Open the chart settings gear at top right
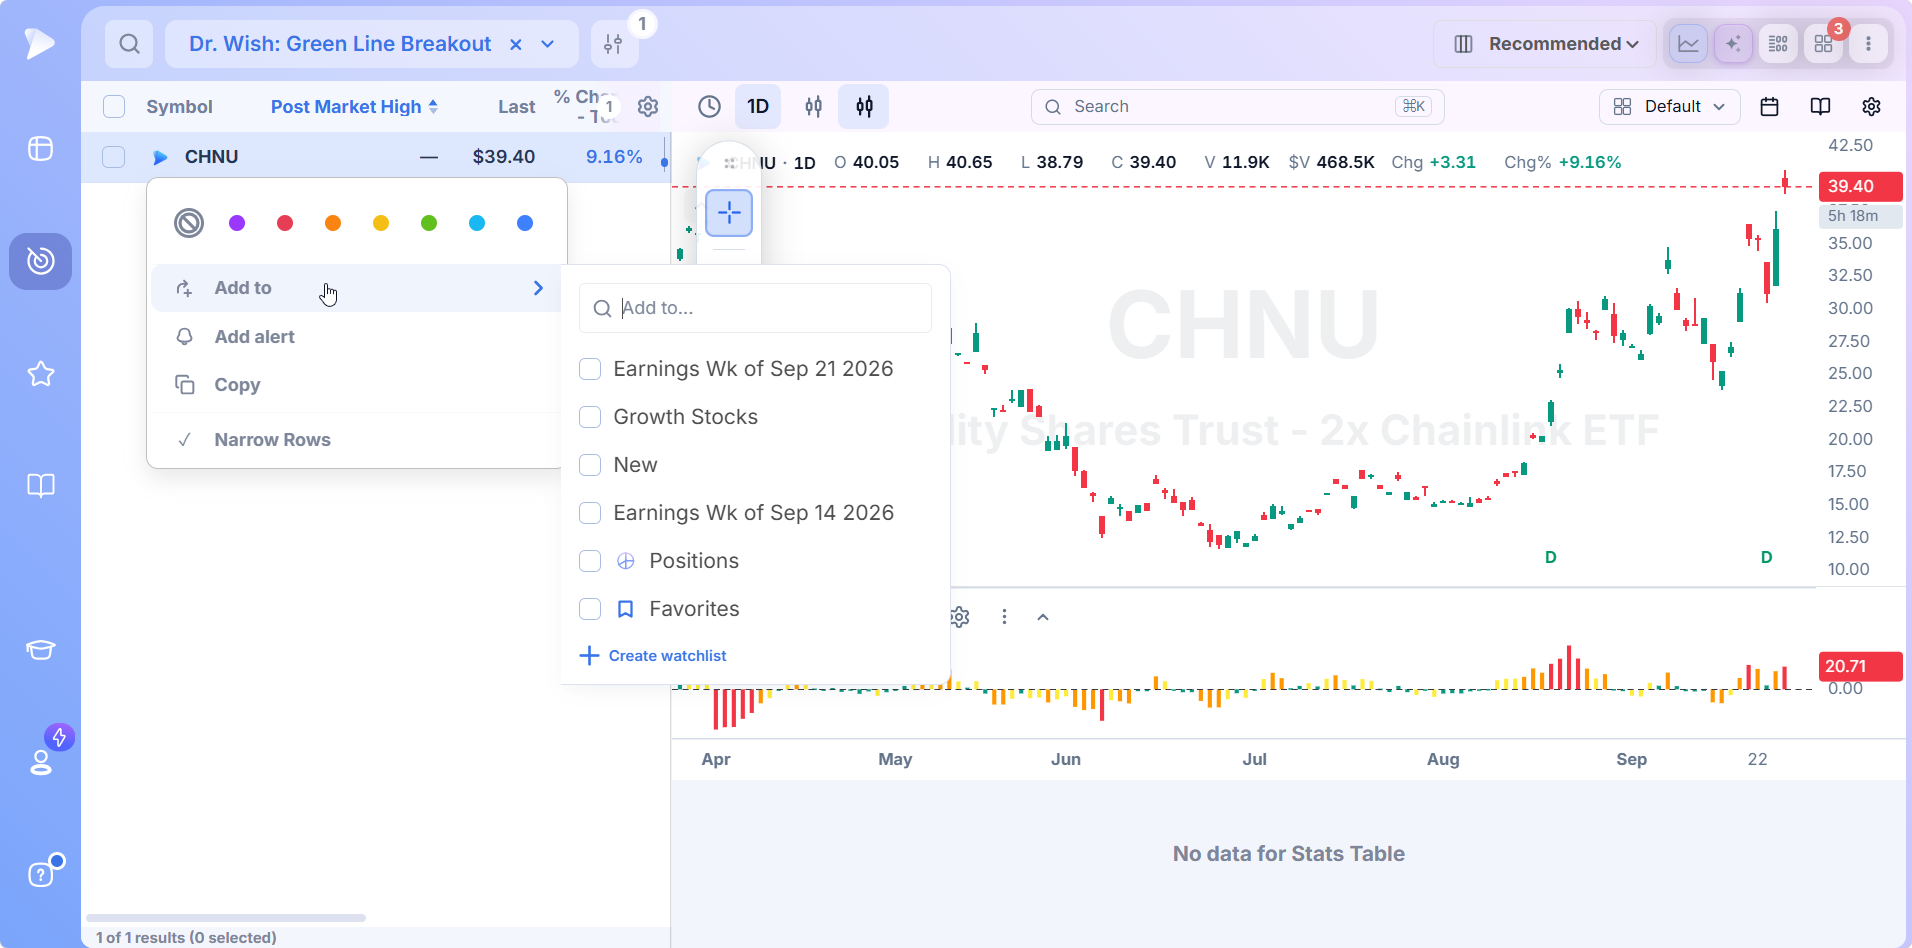Screen dimensions: 1912x948 (x=1871, y=107)
